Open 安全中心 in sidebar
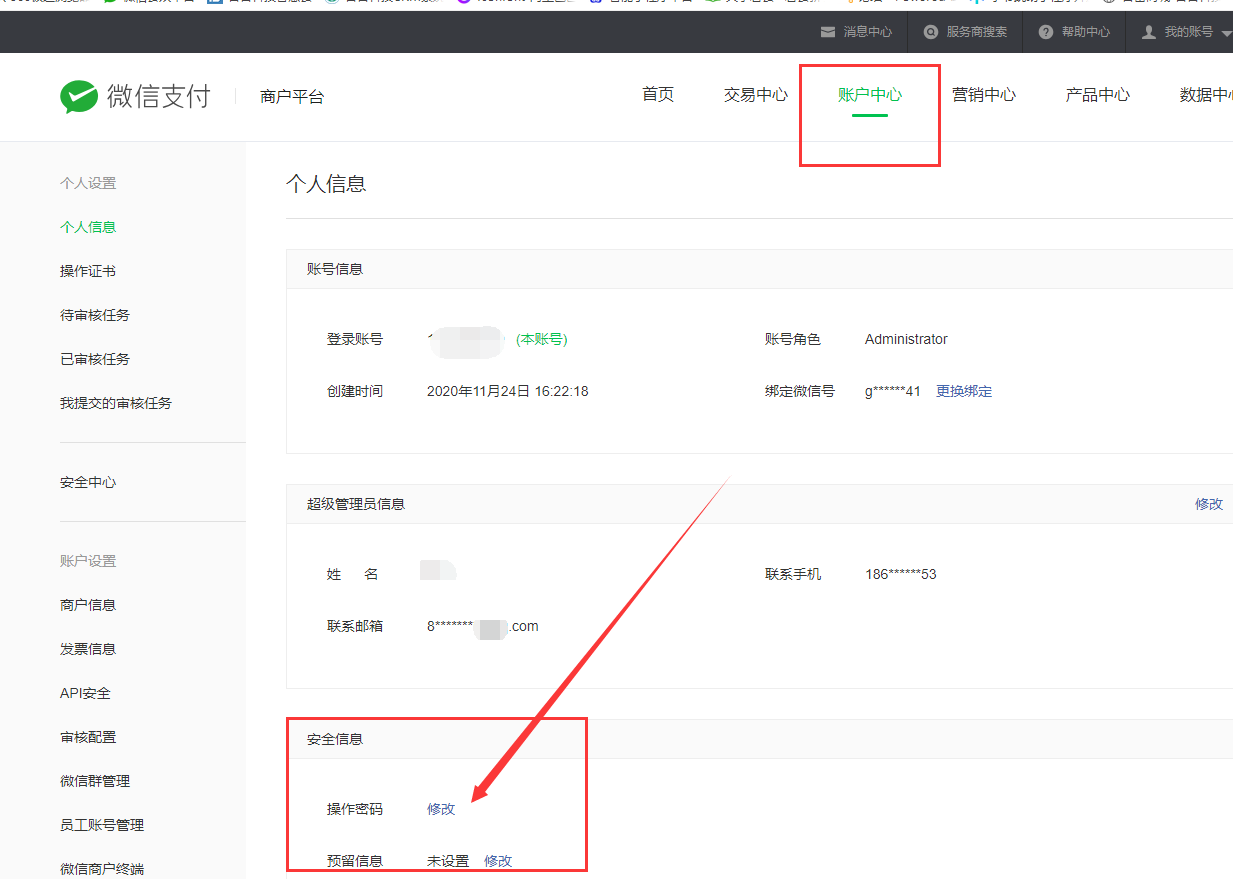Image resolution: width=1233 pixels, height=879 pixels. click(88, 482)
